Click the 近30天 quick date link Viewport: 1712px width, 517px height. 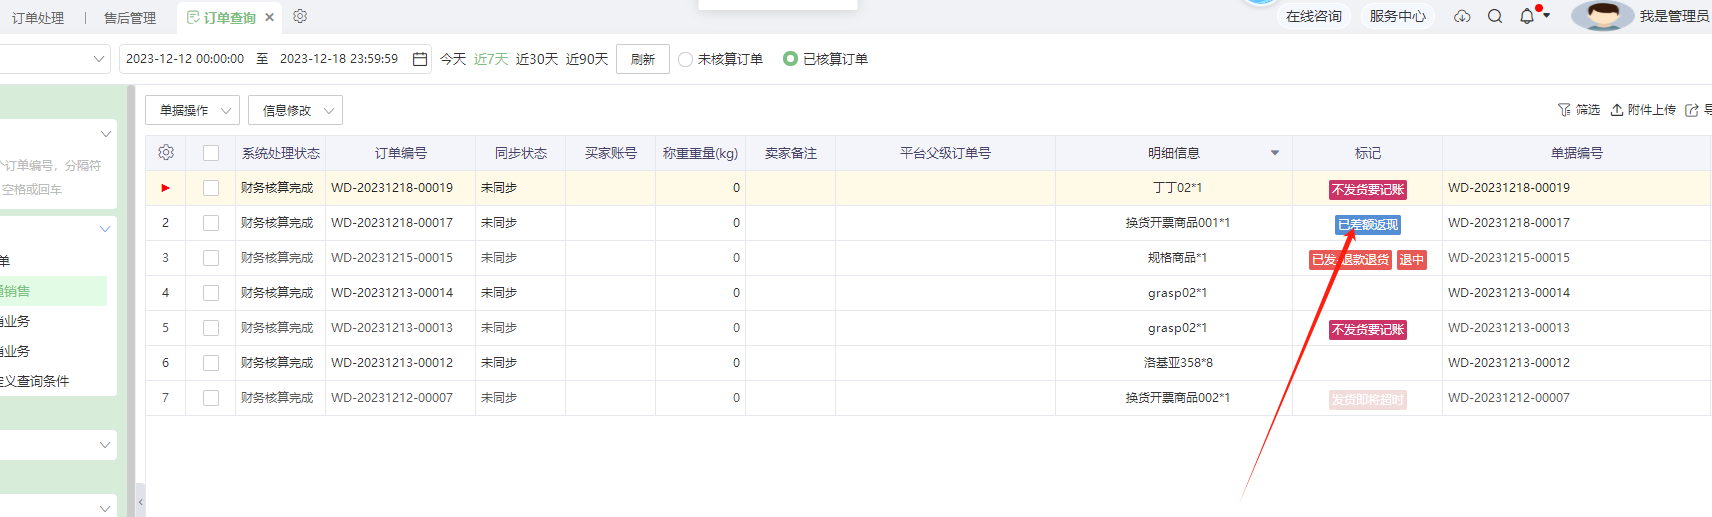(x=537, y=59)
